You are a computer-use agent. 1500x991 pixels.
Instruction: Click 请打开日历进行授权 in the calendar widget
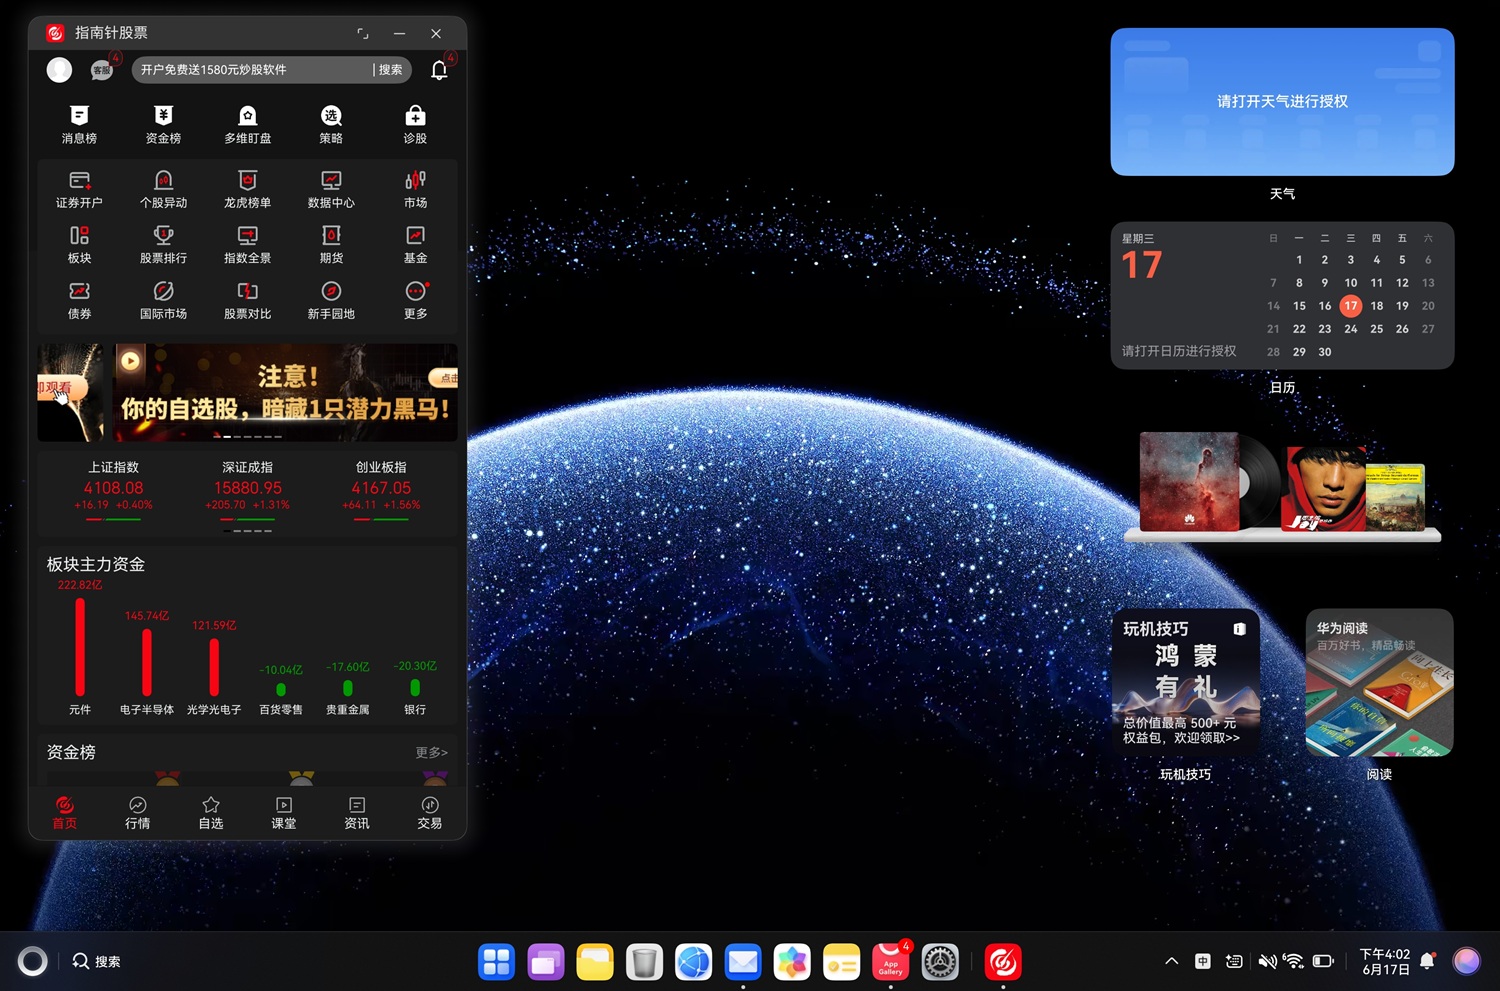tap(1179, 351)
